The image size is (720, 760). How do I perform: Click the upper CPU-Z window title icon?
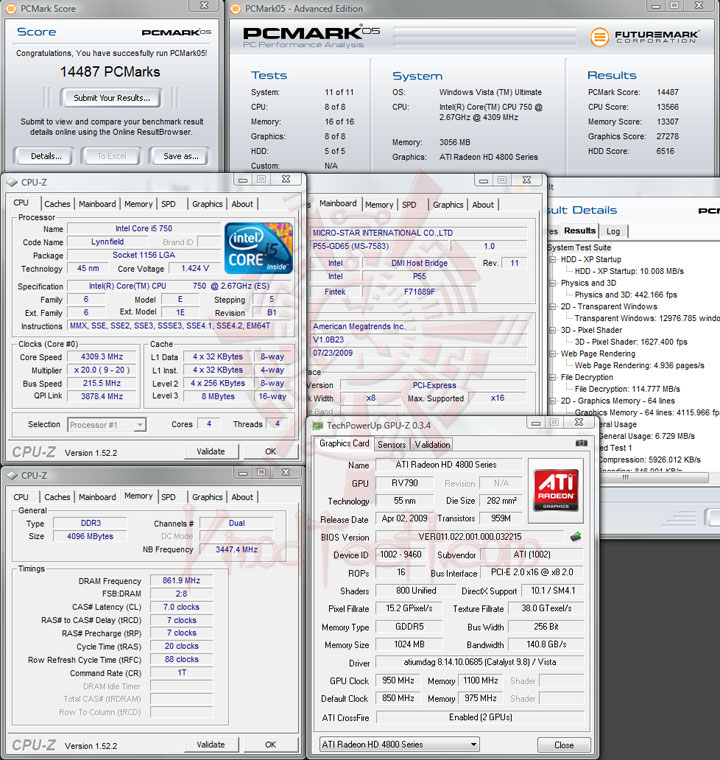[x=12, y=182]
